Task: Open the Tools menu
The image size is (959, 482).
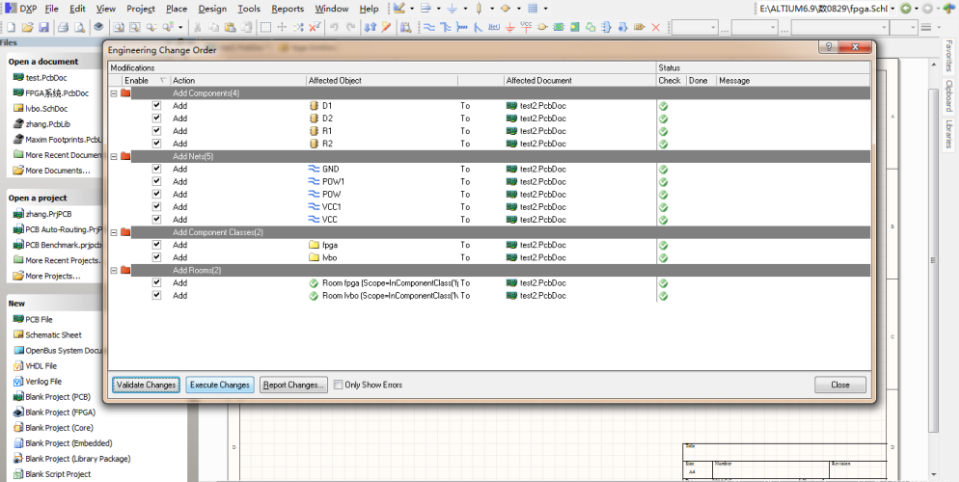Action: coord(249,9)
